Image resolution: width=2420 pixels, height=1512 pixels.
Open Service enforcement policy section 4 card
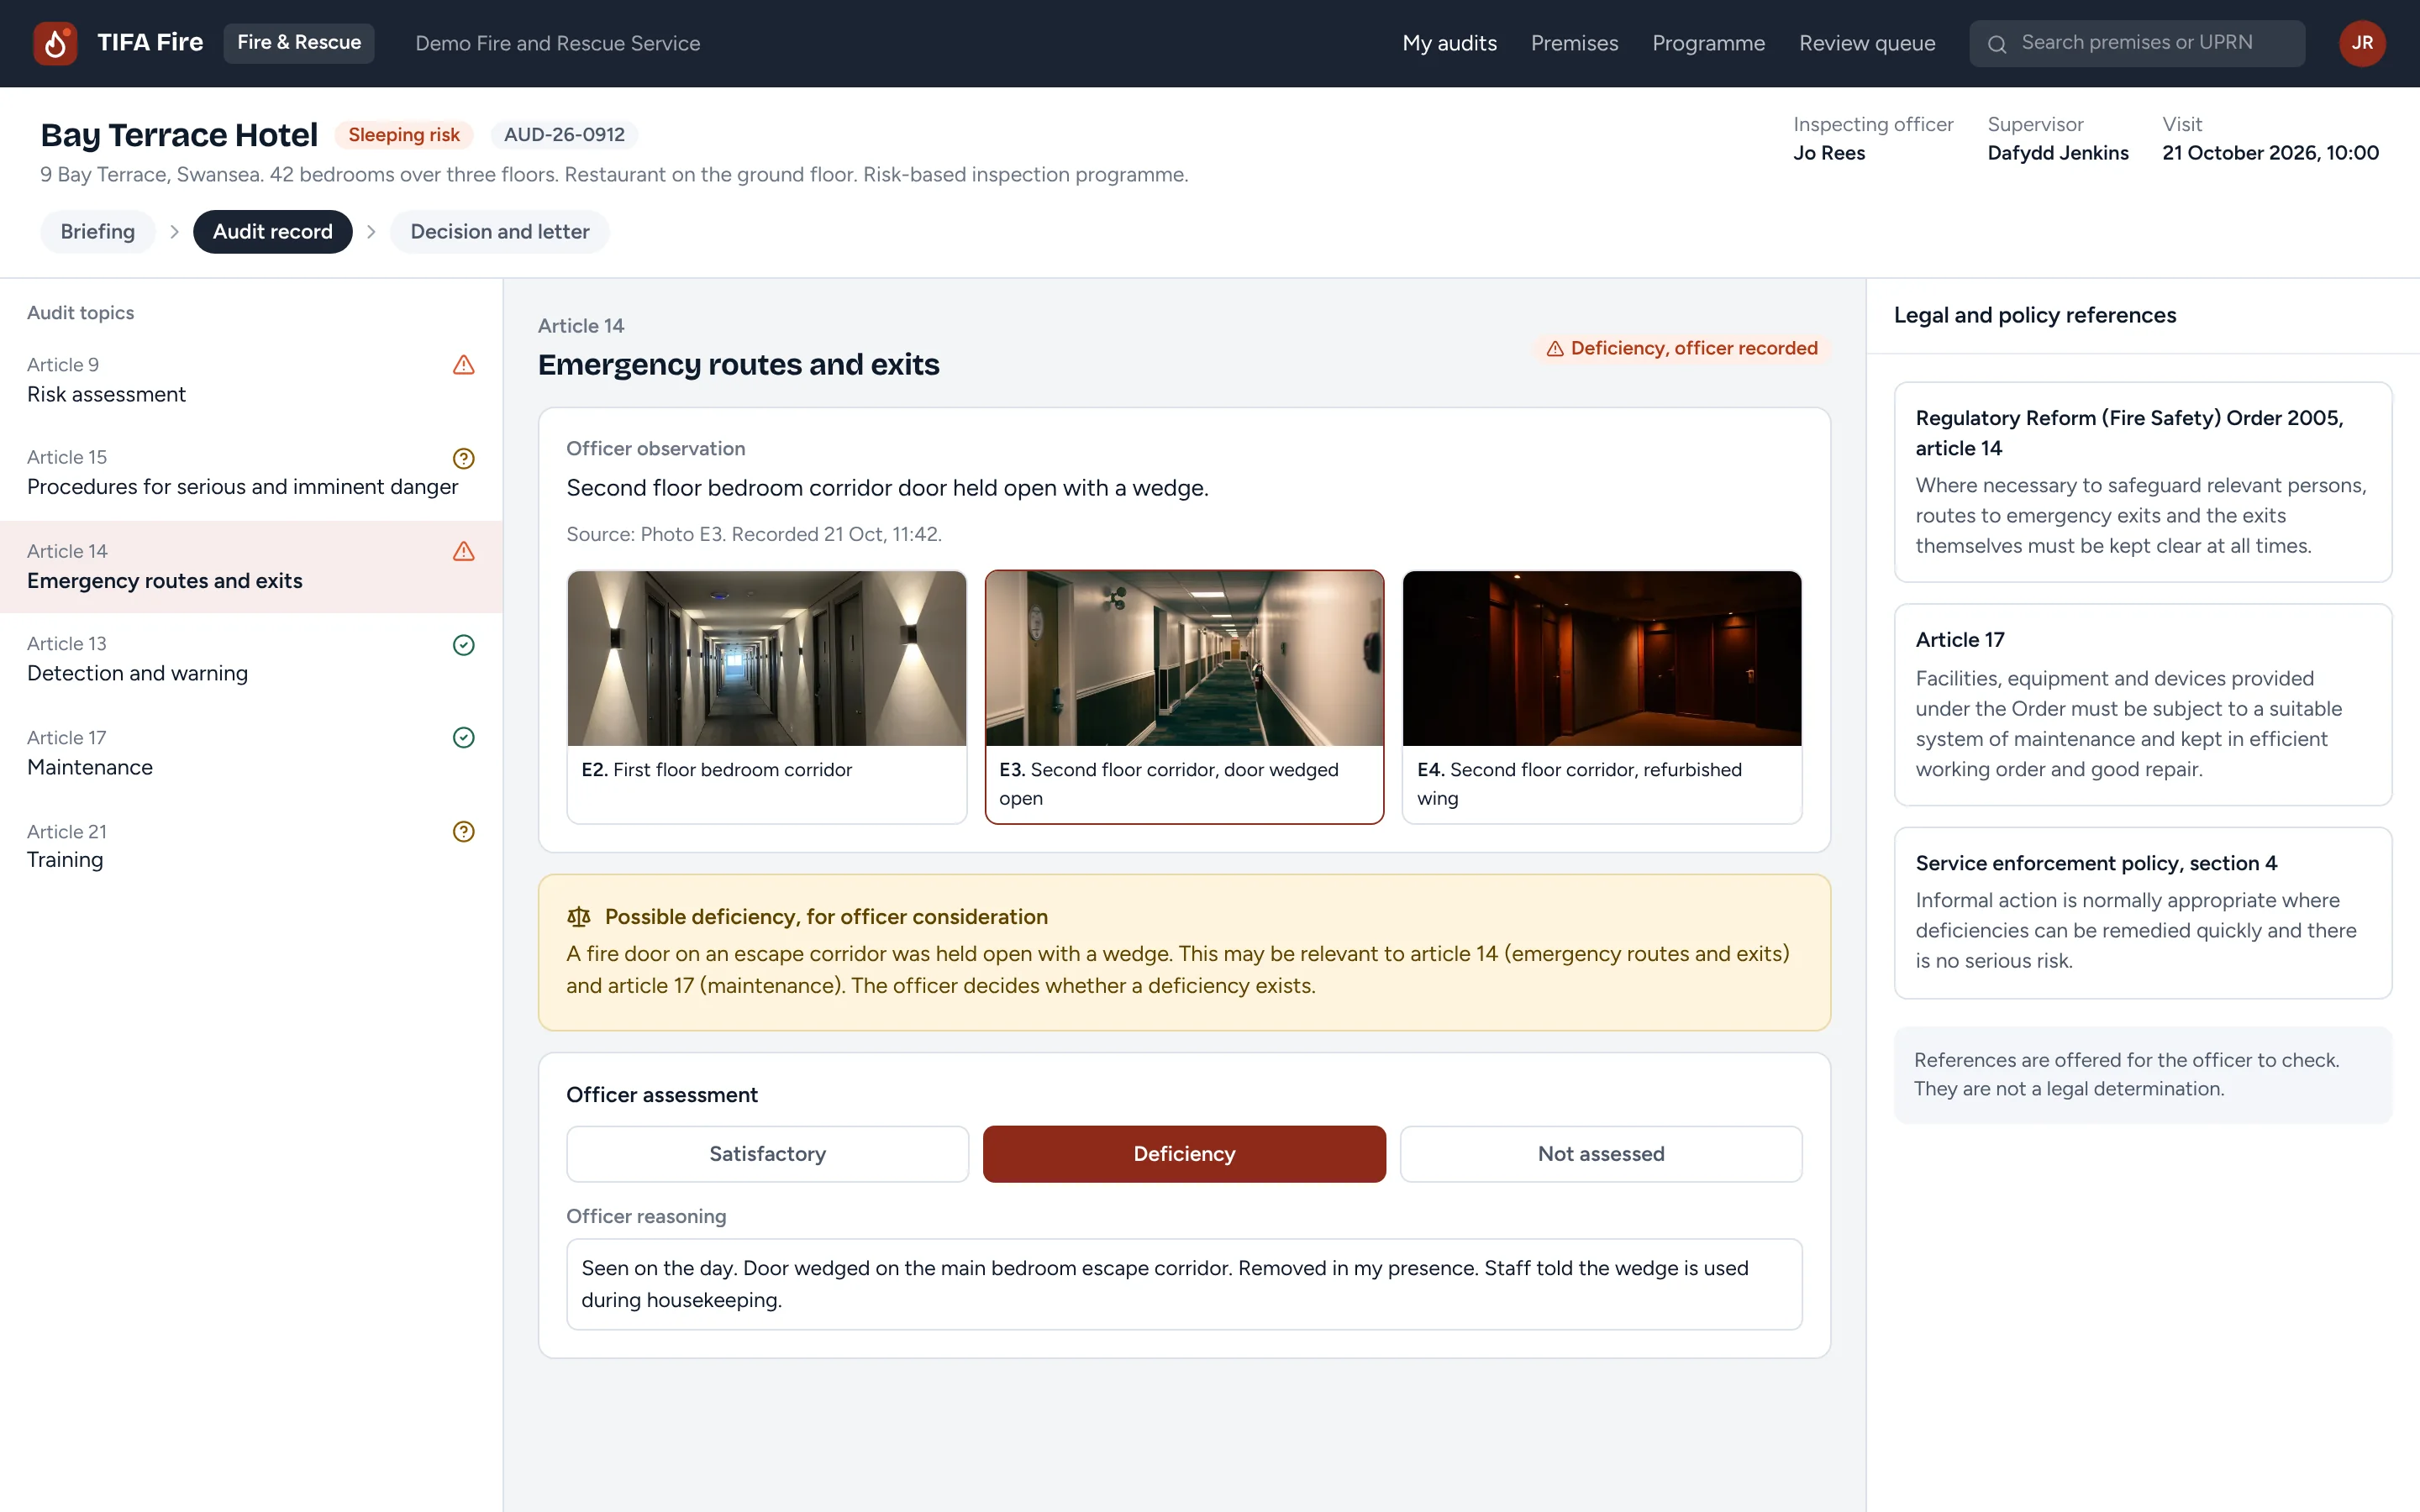click(2143, 913)
